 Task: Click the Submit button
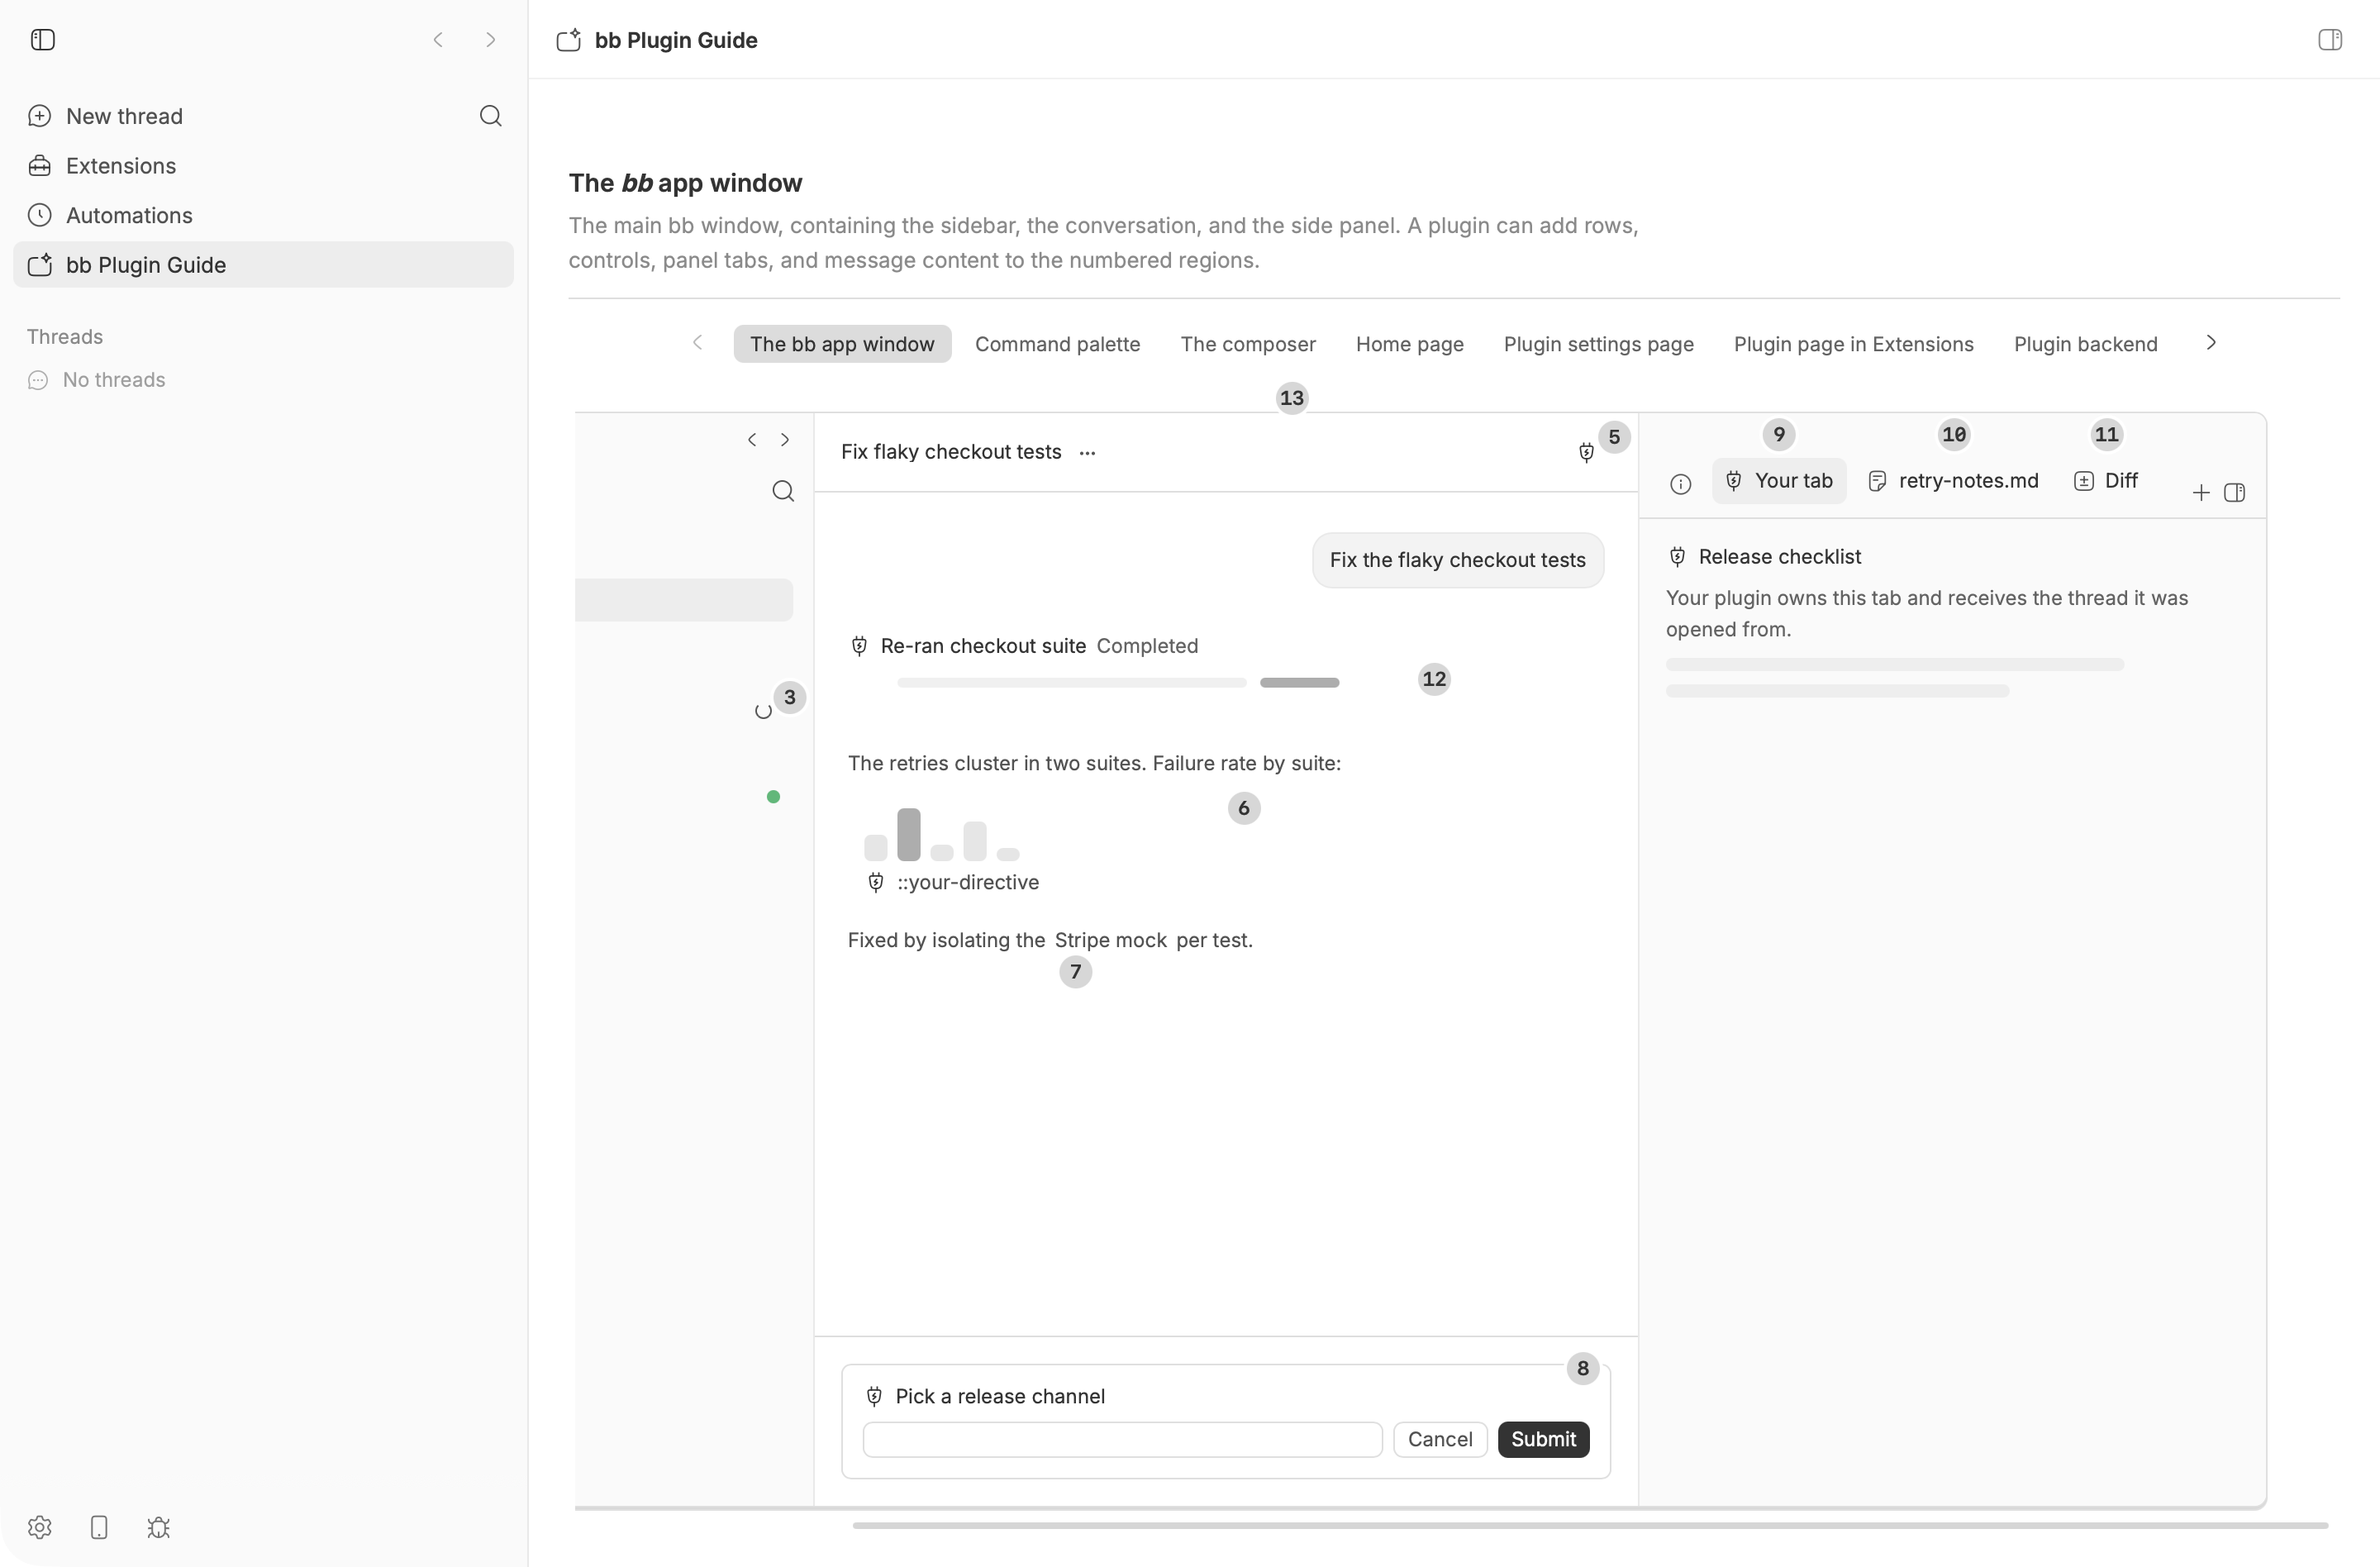pyautogui.click(x=1543, y=1439)
